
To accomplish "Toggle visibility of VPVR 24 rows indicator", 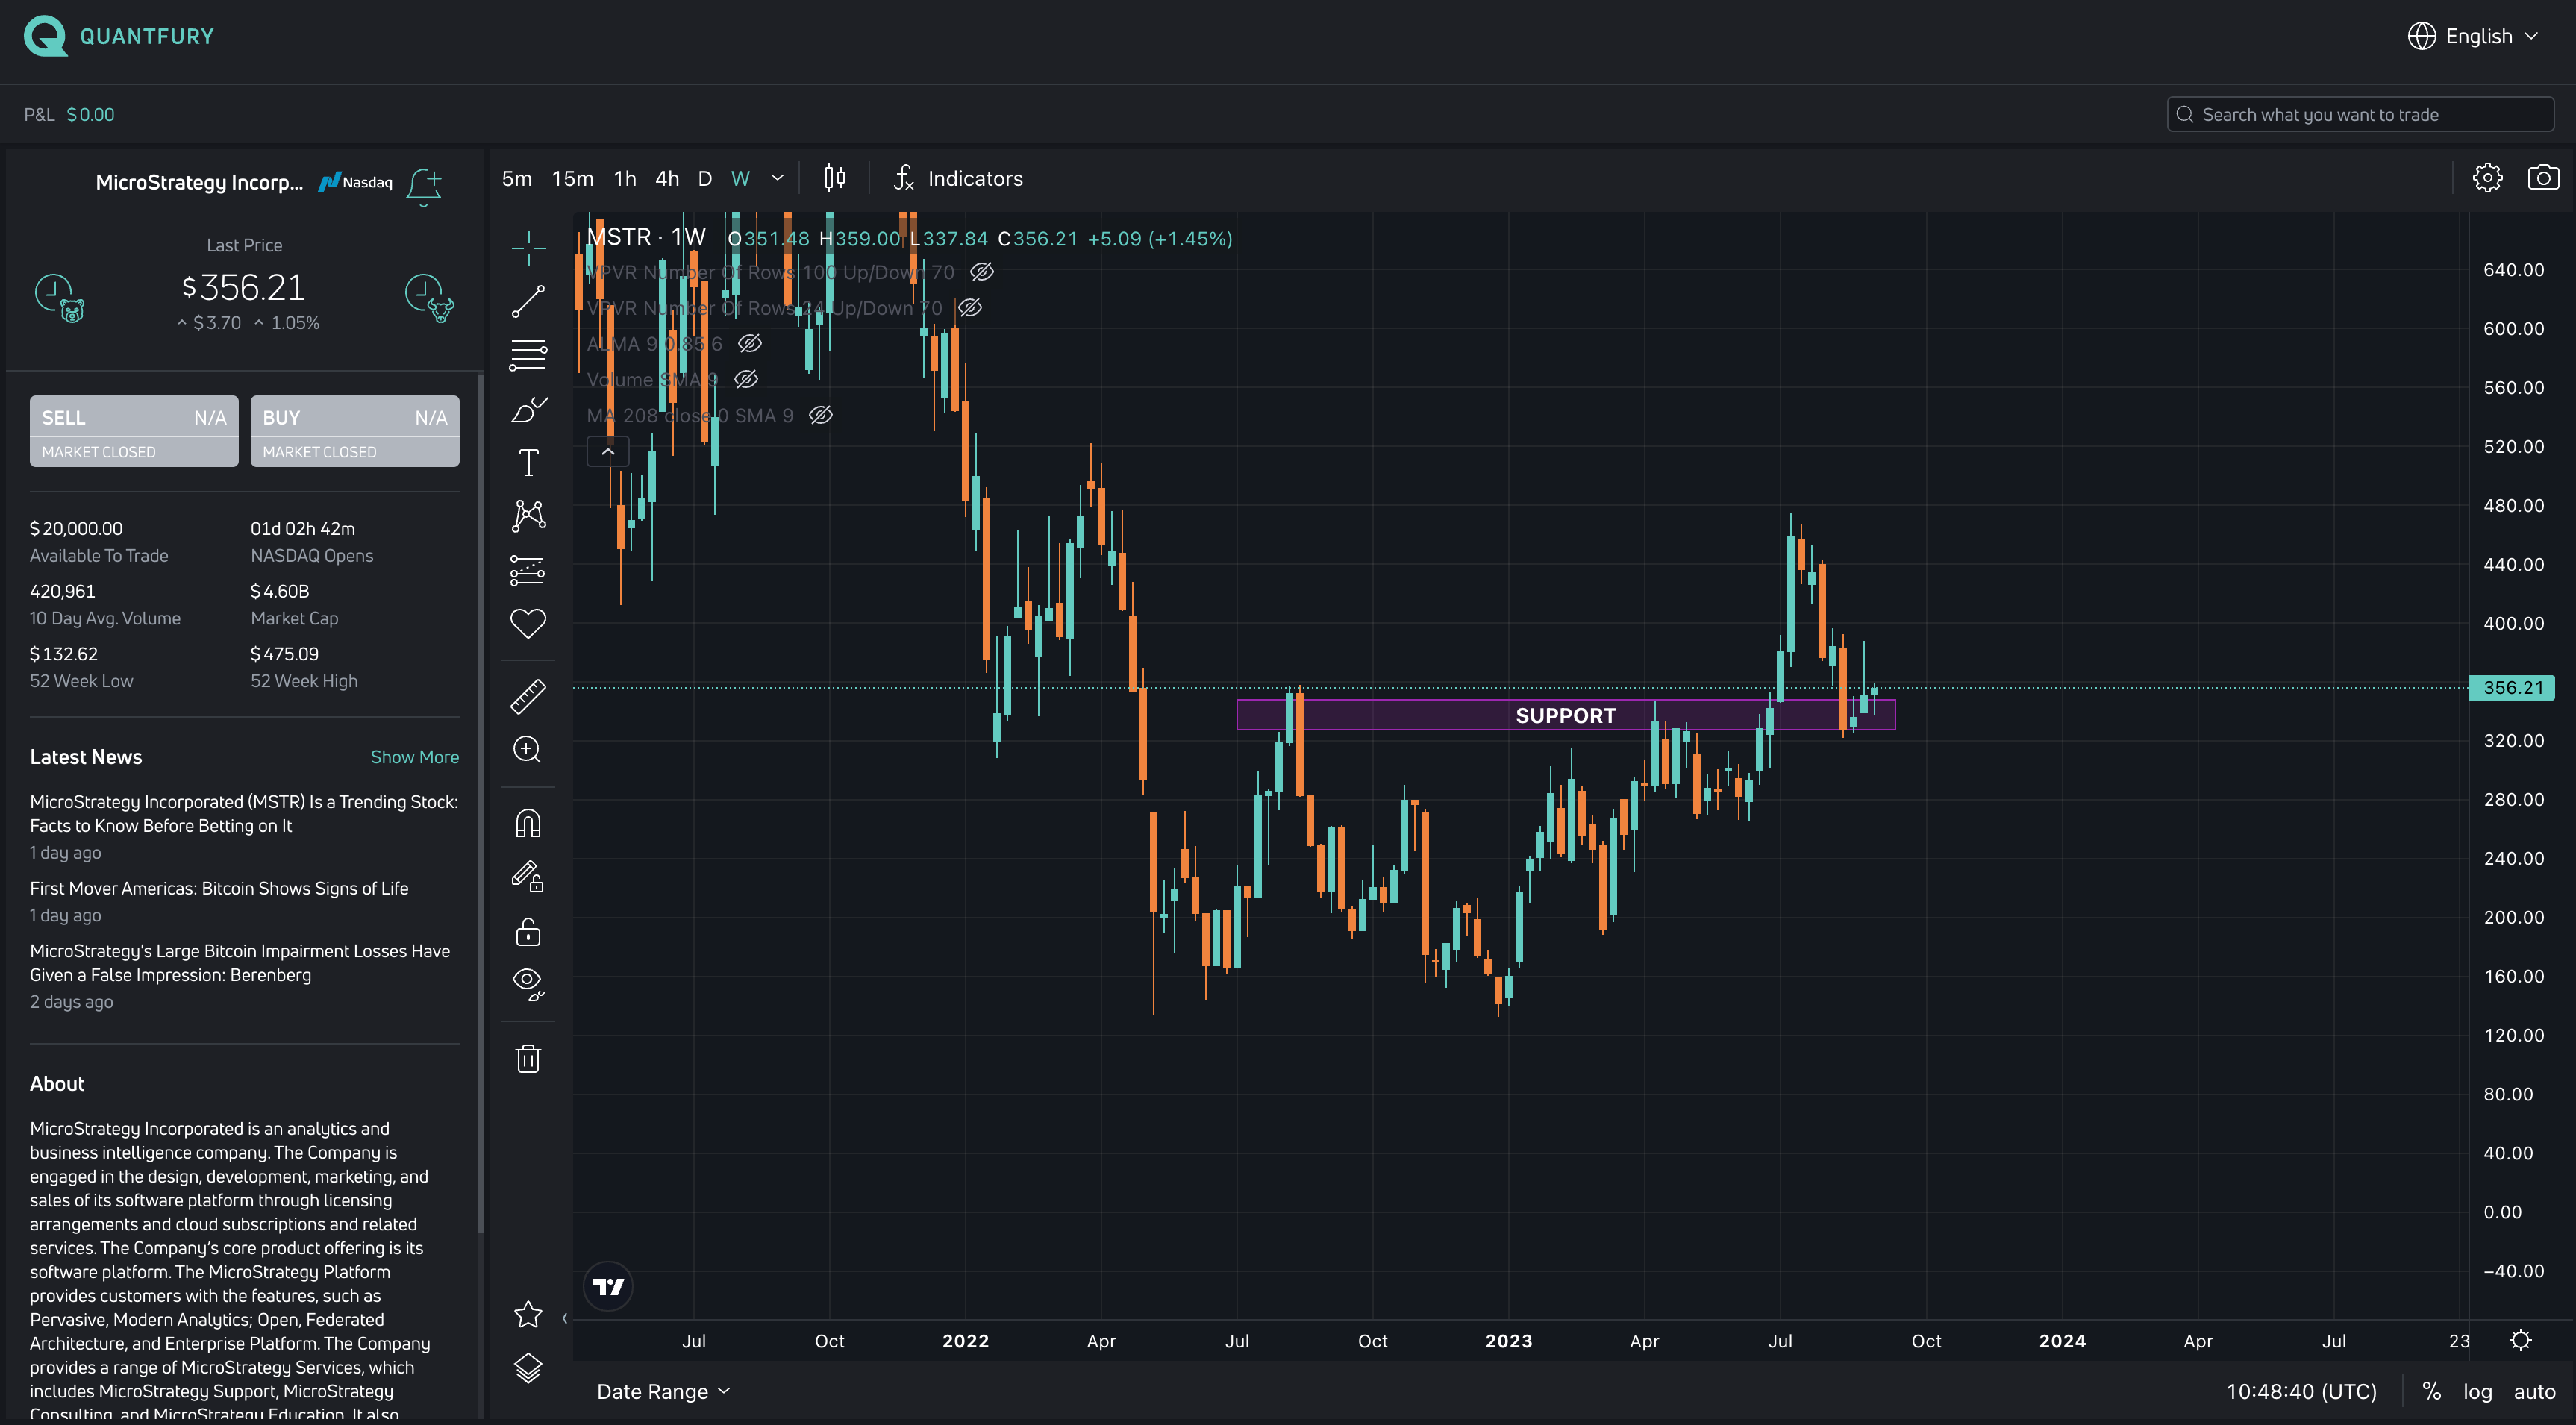I will click(x=970, y=308).
